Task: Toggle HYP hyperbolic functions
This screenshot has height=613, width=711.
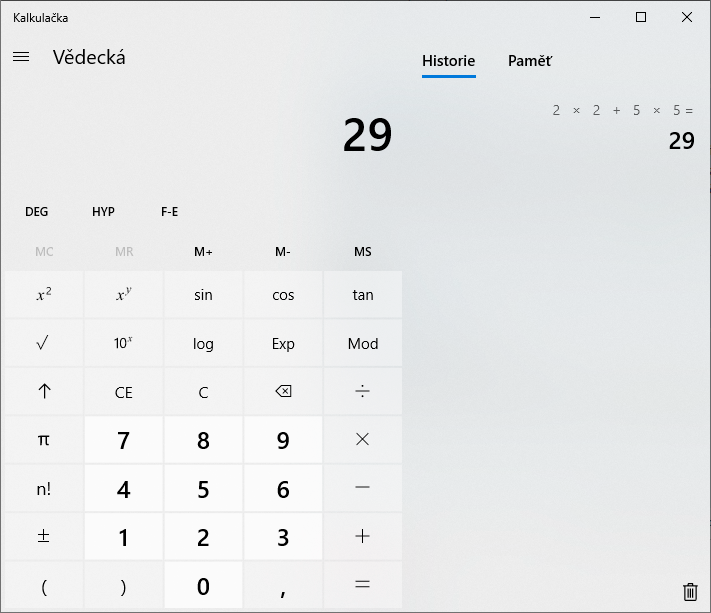Action: coord(103,212)
